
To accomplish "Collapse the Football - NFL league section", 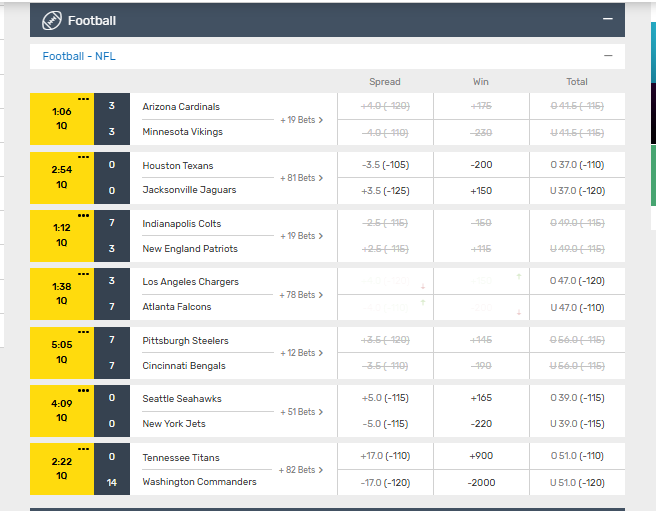I will coord(607,56).
